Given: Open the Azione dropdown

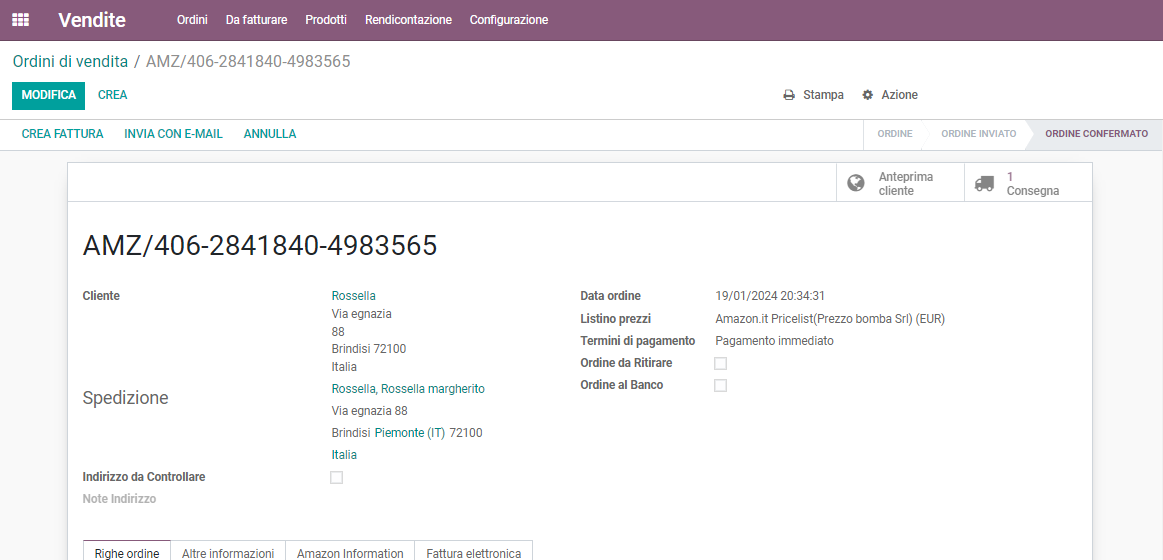Looking at the screenshot, I should pos(890,95).
